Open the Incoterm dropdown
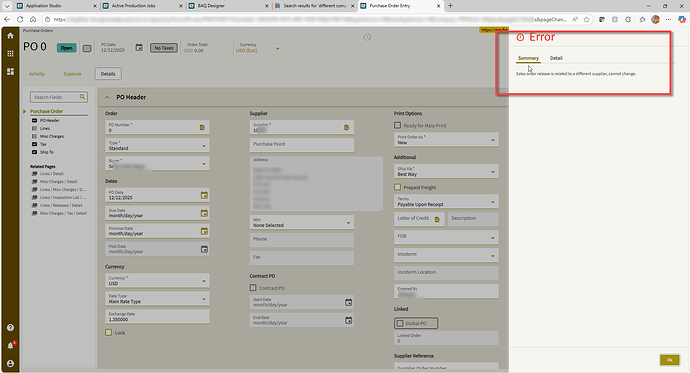The height and width of the screenshot is (373, 690). (446, 256)
